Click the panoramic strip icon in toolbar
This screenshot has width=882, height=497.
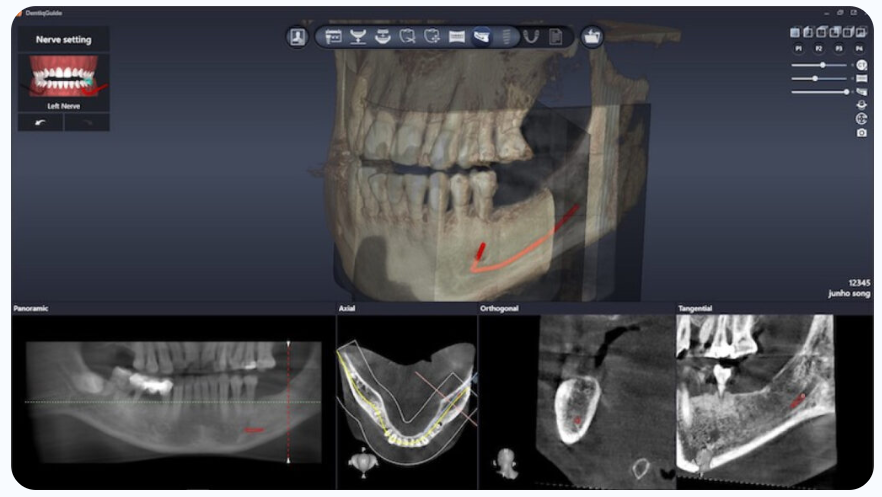pyautogui.click(x=457, y=37)
